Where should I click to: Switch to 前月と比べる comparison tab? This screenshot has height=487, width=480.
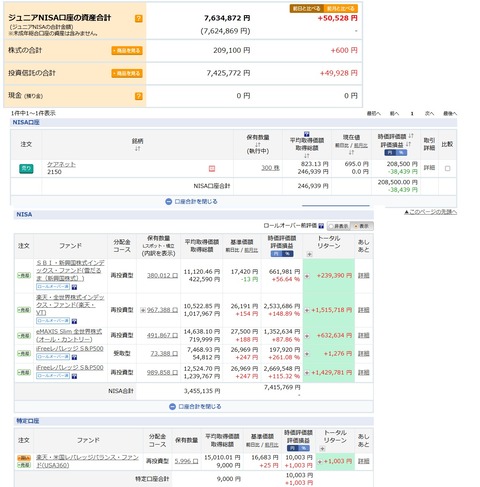tap(340, 9)
